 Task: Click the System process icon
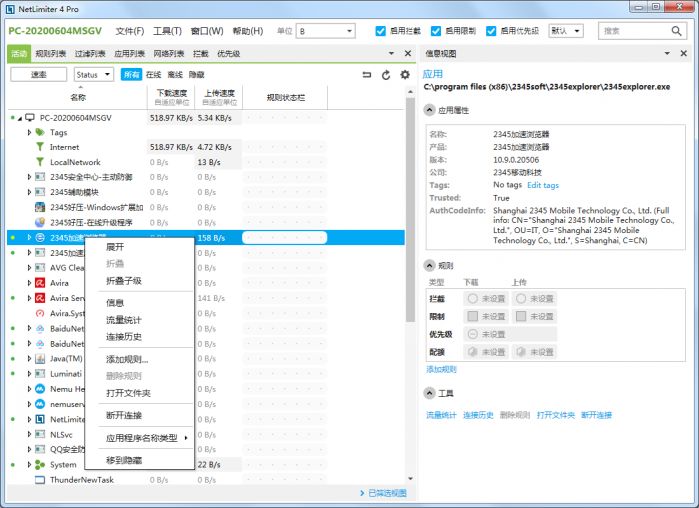tap(40, 465)
